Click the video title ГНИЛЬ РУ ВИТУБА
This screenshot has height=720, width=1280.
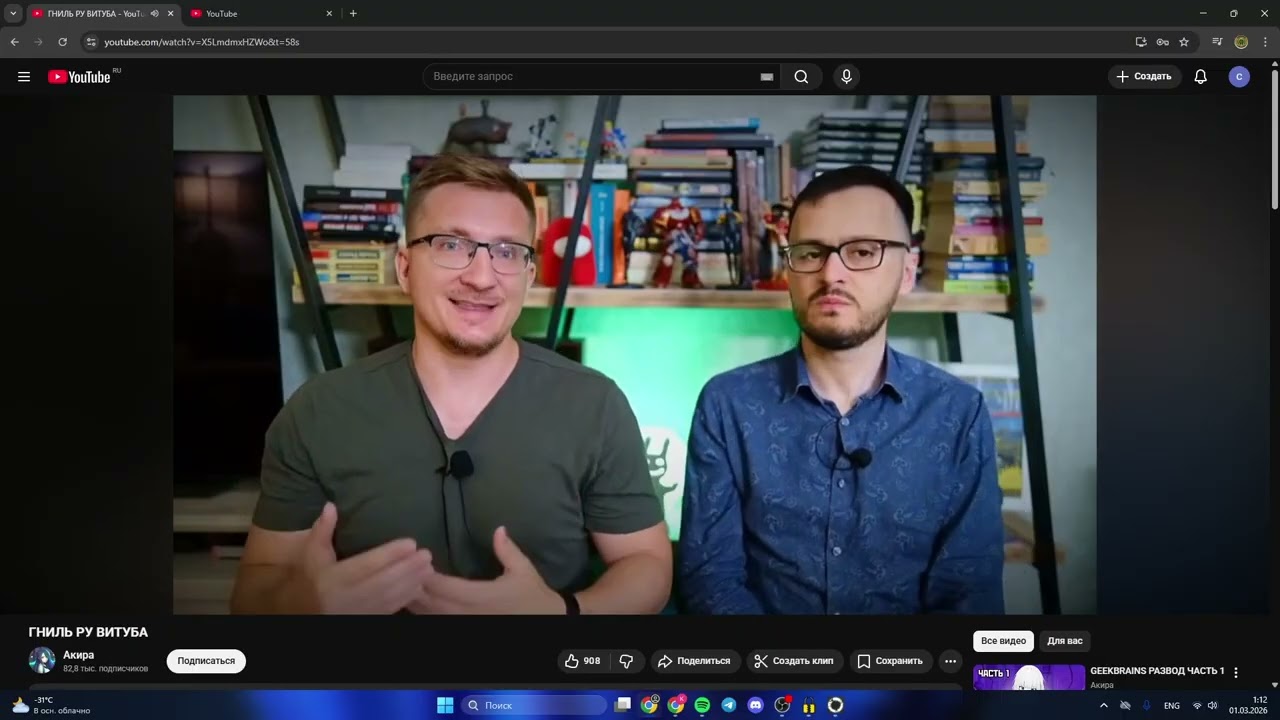[x=88, y=632]
